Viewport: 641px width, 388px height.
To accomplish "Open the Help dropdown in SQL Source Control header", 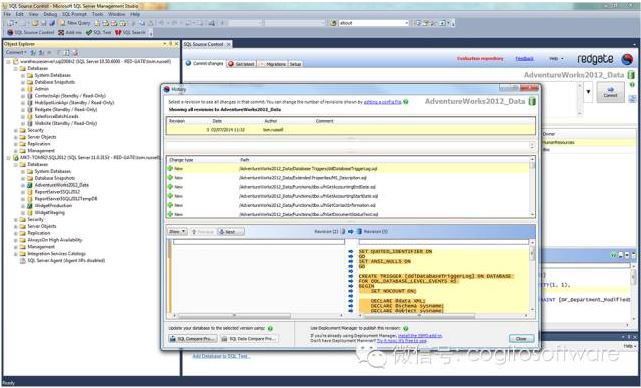I will click(556, 59).
